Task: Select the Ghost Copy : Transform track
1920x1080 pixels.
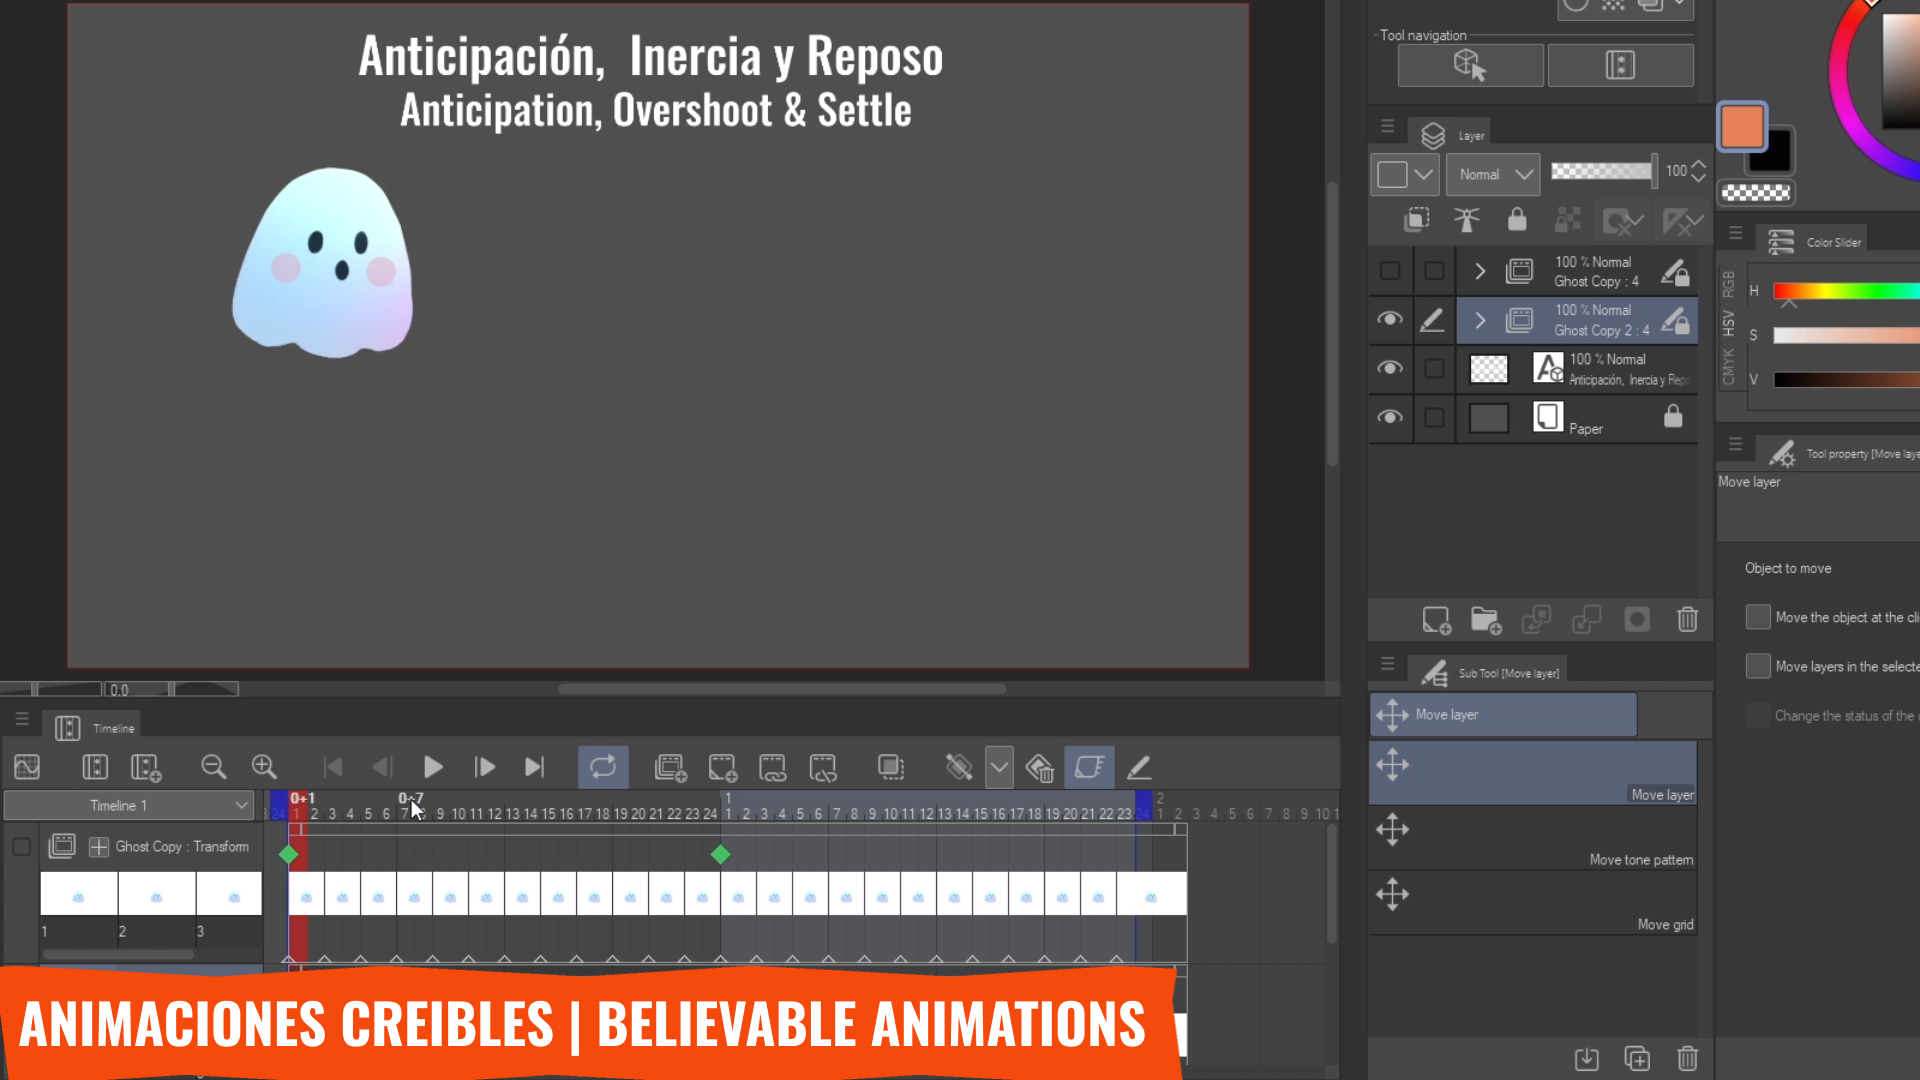Action: coord(182,846)
